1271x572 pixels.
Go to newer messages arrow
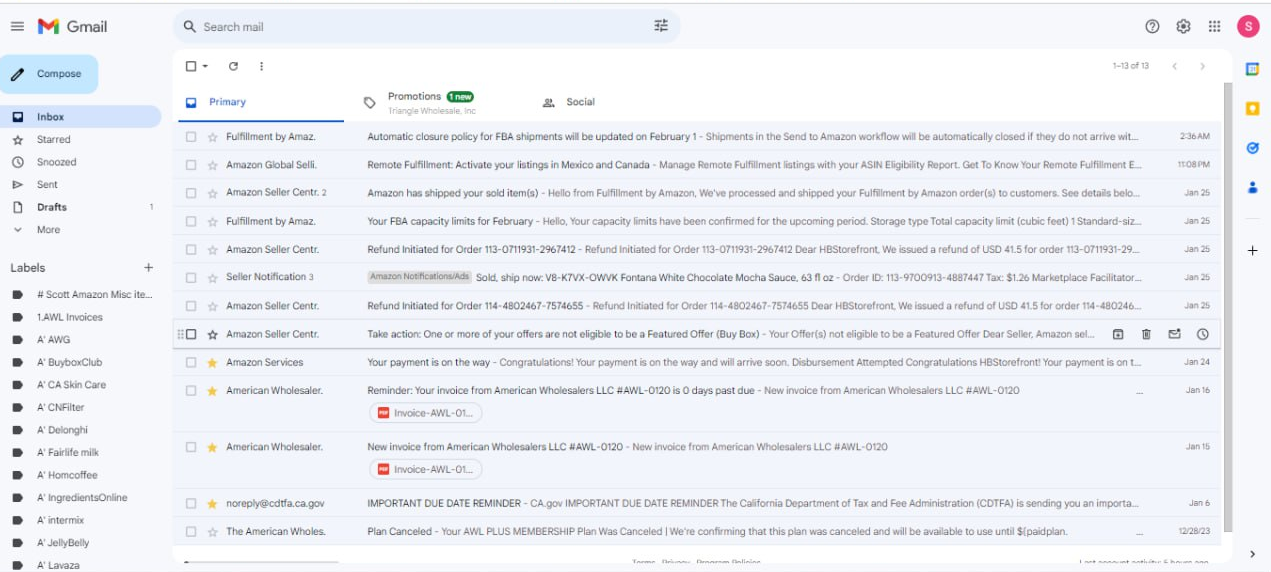[x=1175, y=66]
